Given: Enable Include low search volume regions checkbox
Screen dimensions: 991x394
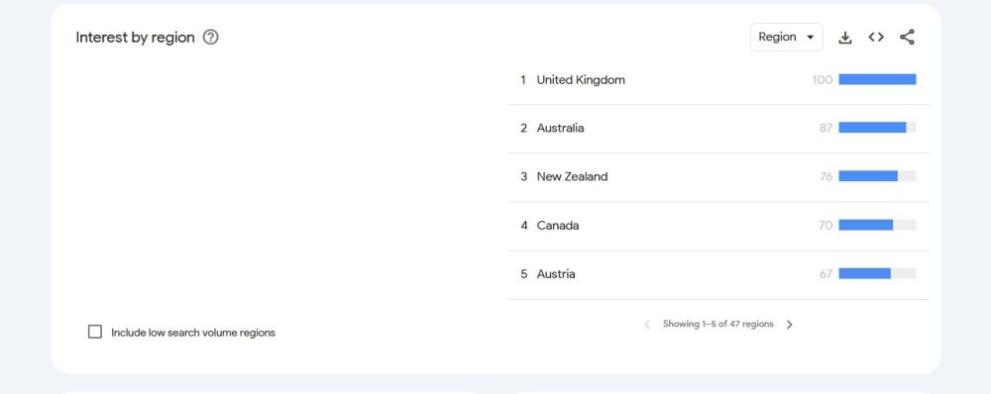Looking at the screenshot, I should 95,332.
